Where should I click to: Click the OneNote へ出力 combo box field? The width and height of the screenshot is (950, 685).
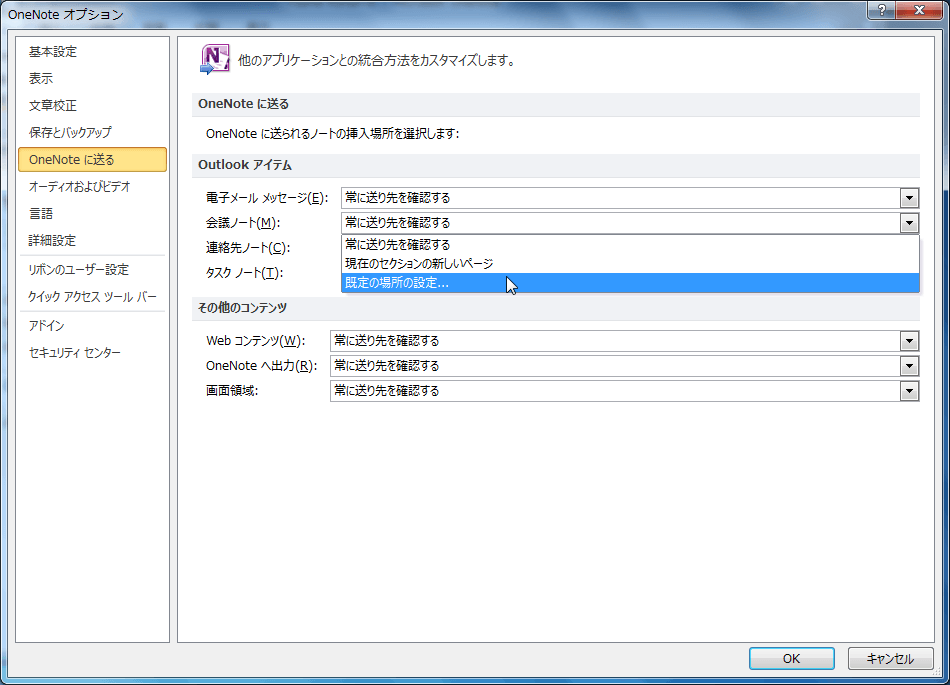coord(625,366)
